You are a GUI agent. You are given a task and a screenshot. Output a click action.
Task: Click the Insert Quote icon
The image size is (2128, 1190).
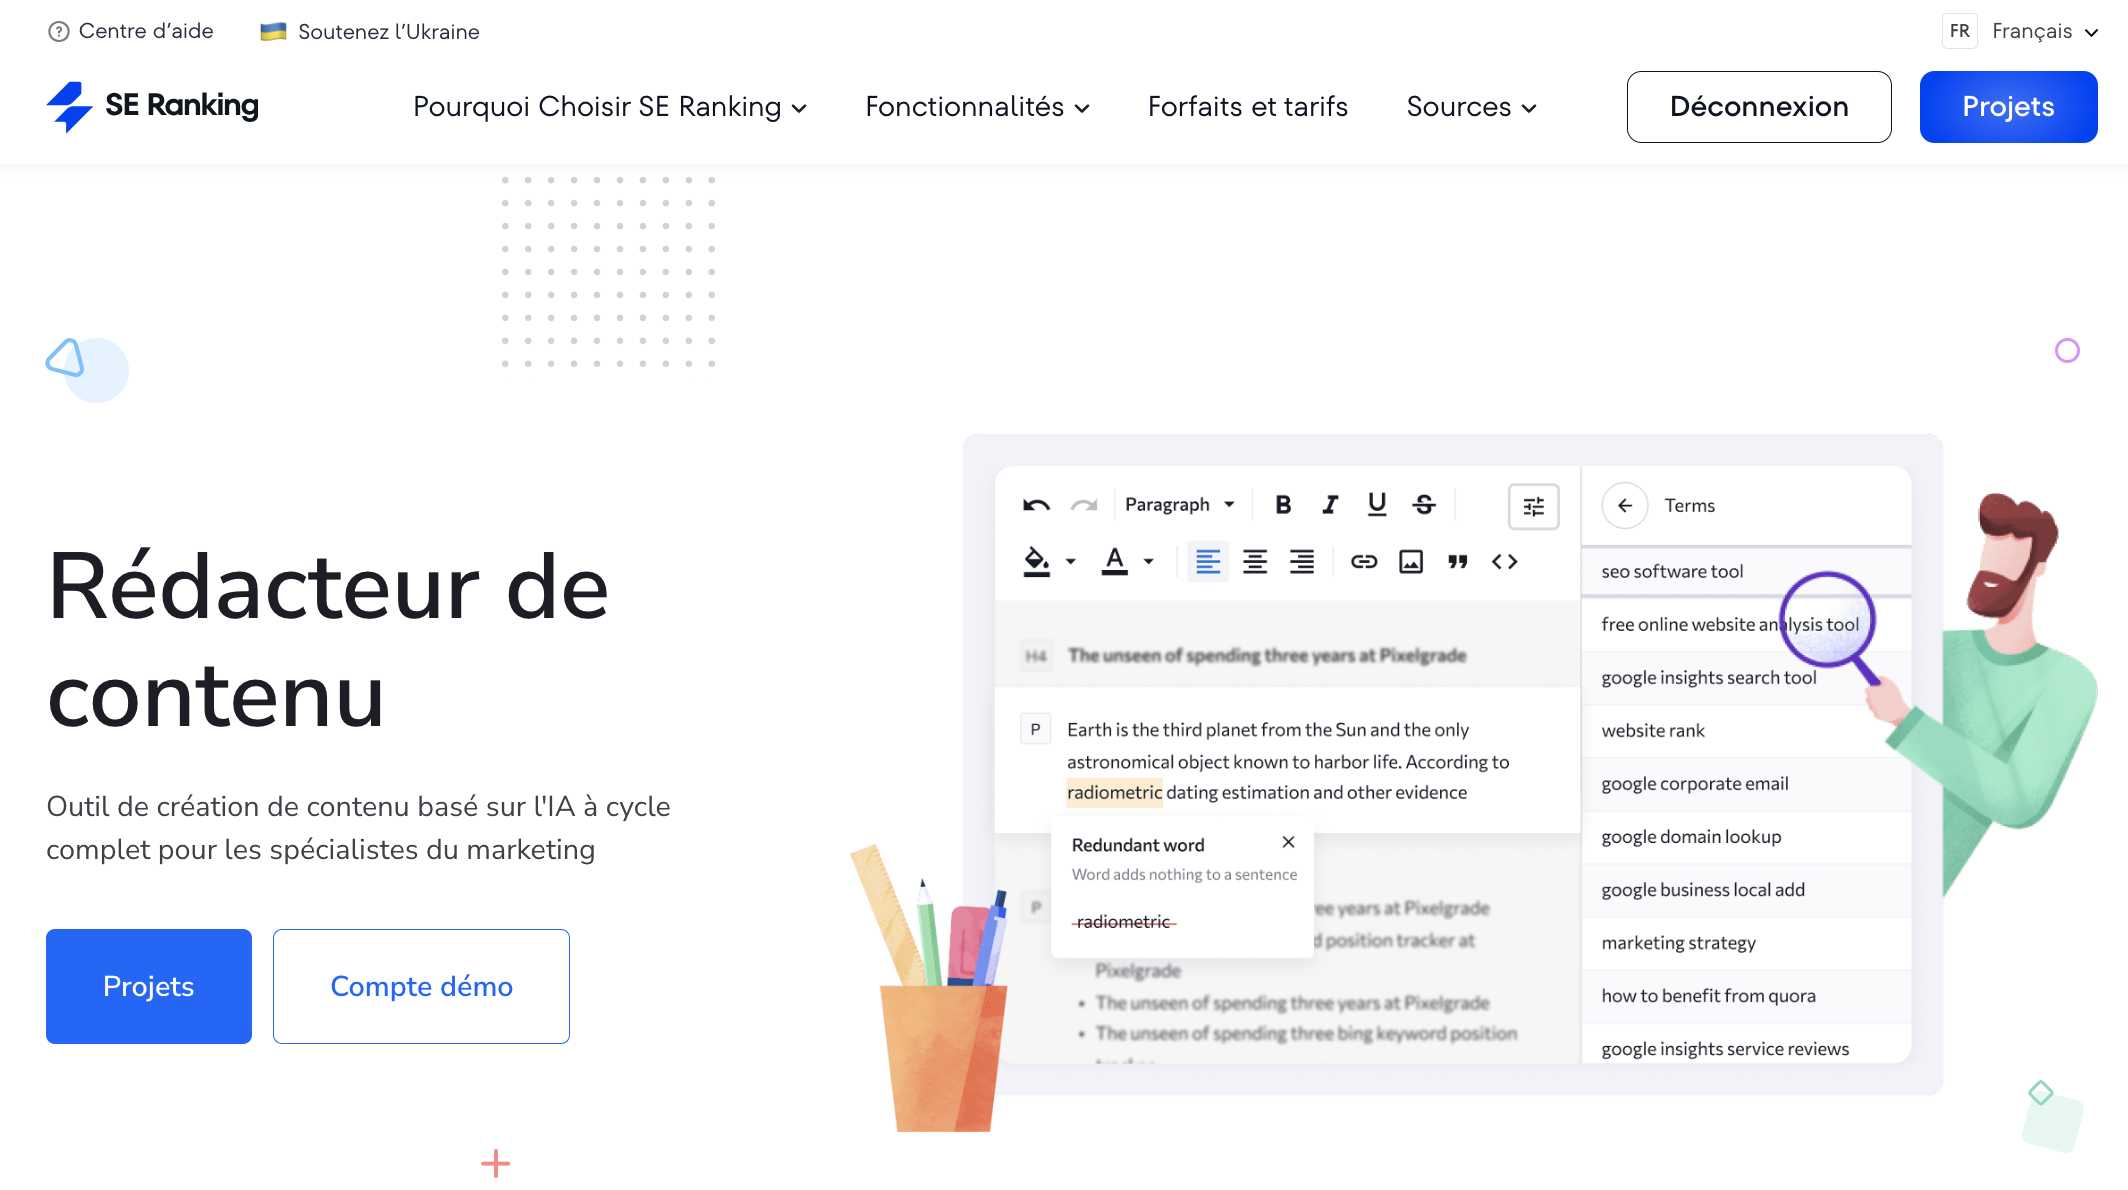[x=1459, y=560]
